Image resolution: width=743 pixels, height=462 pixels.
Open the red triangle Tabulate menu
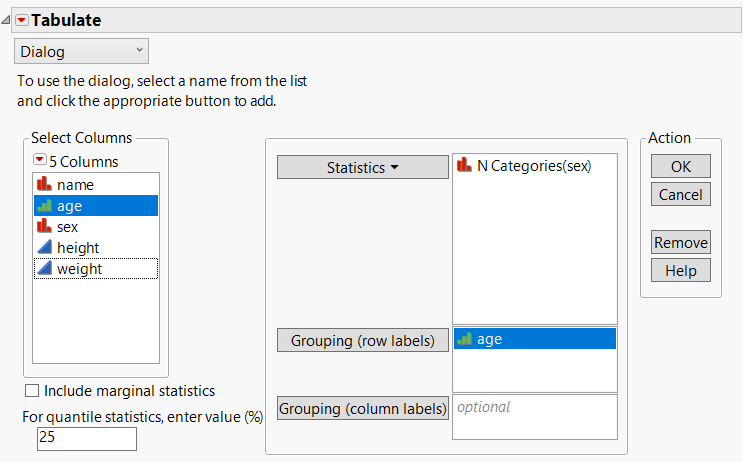click(21, 20)
